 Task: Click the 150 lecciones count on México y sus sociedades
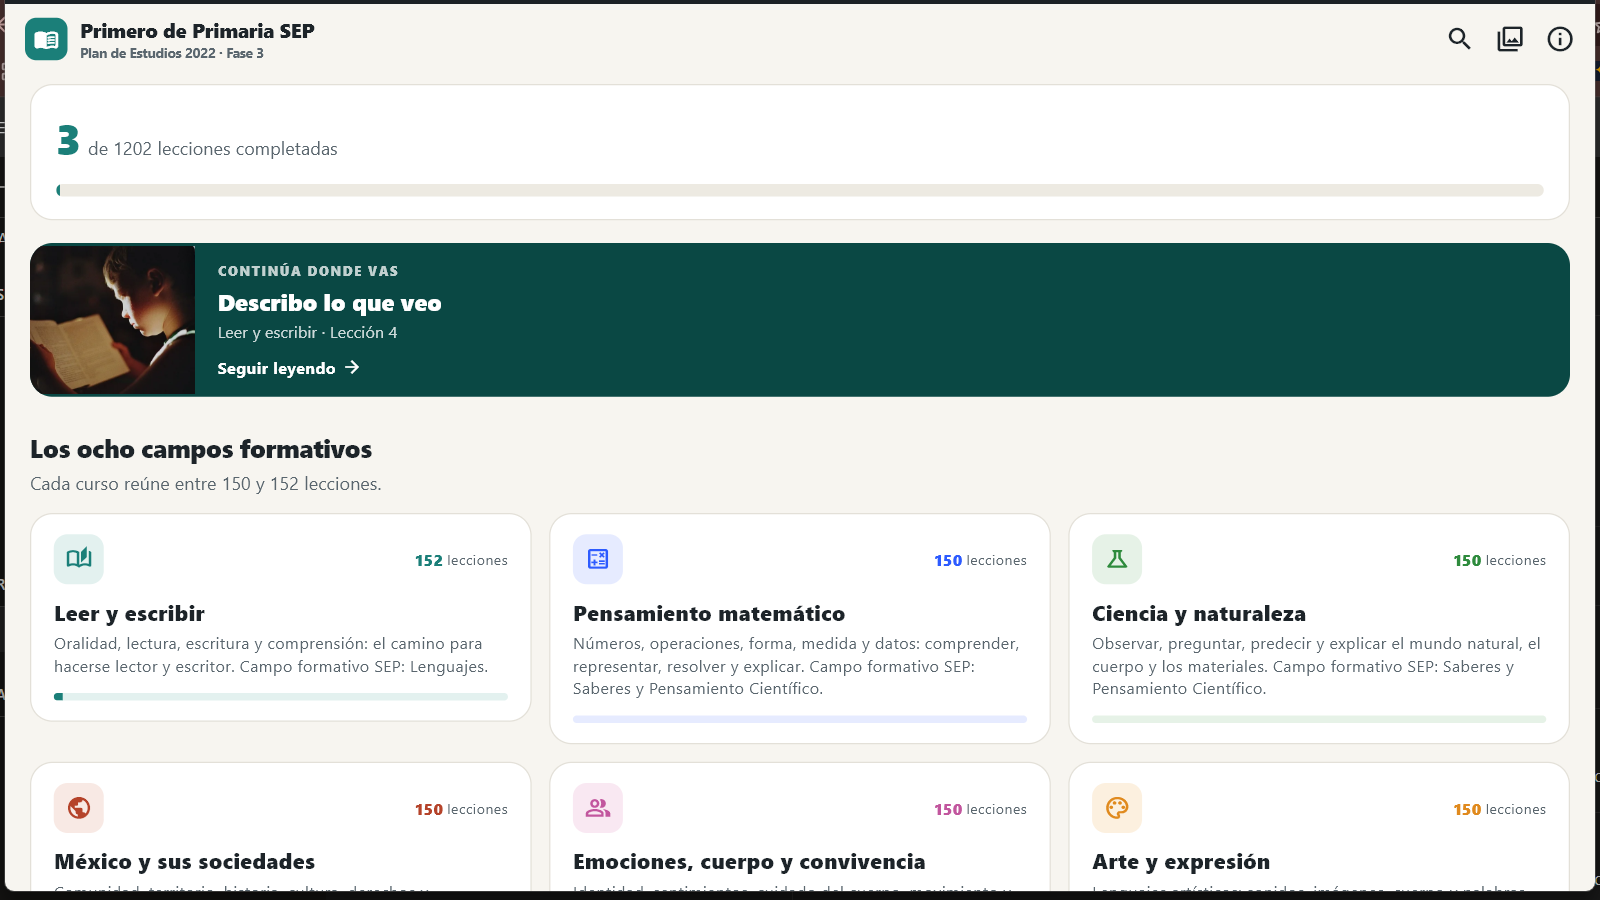tap(461, 810)
